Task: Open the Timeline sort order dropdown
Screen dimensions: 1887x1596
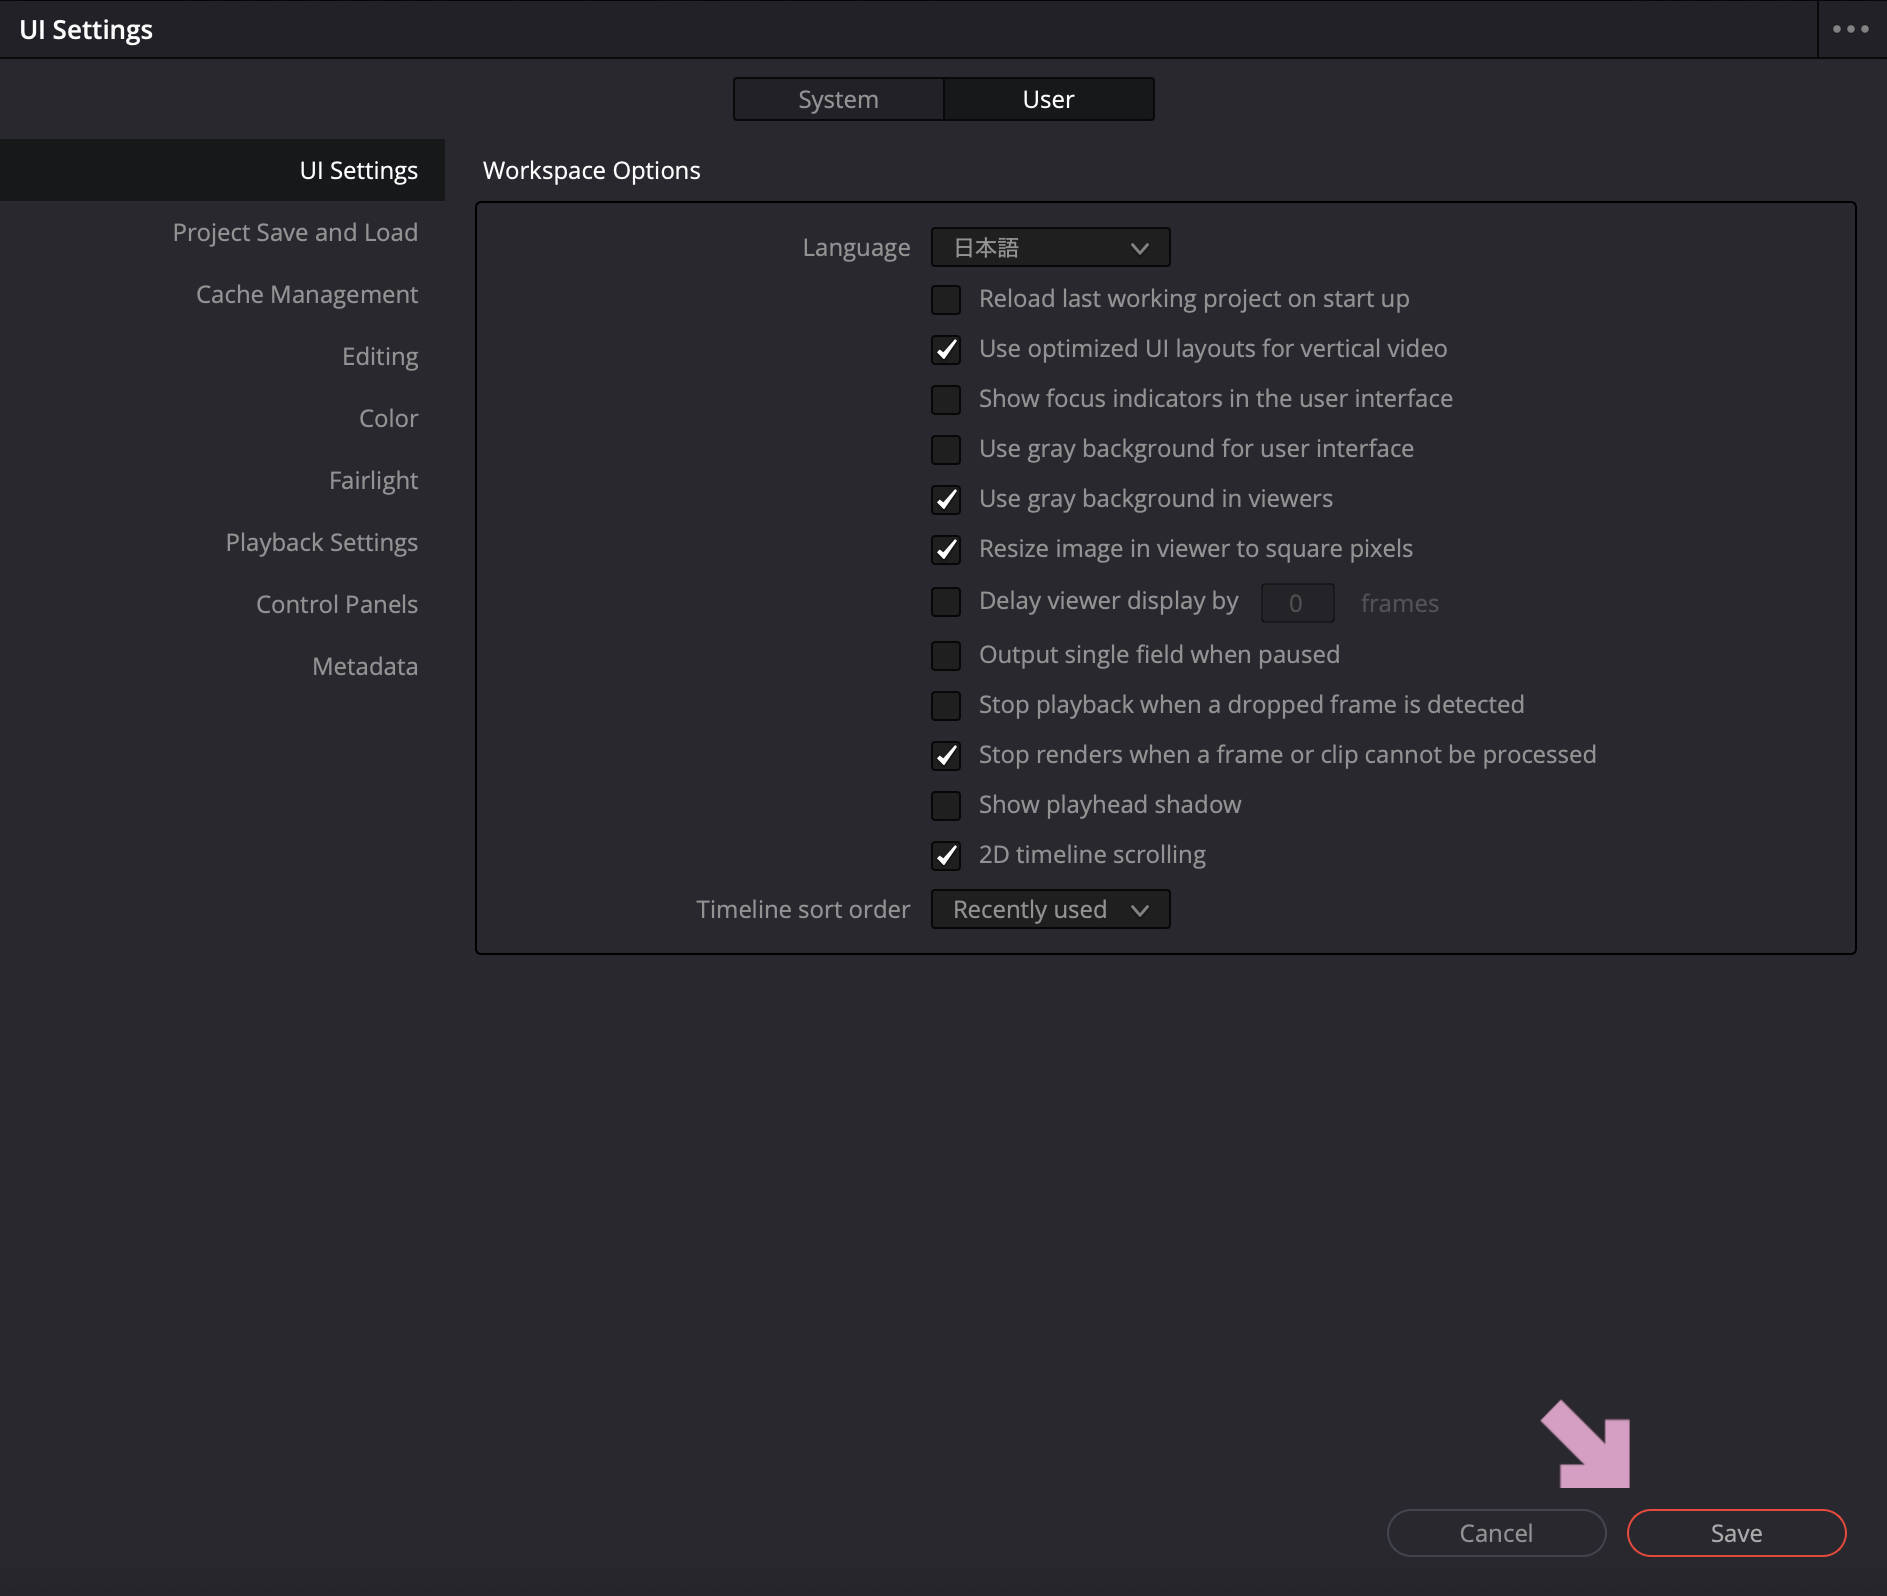Action: click(x=1049, y=909)
